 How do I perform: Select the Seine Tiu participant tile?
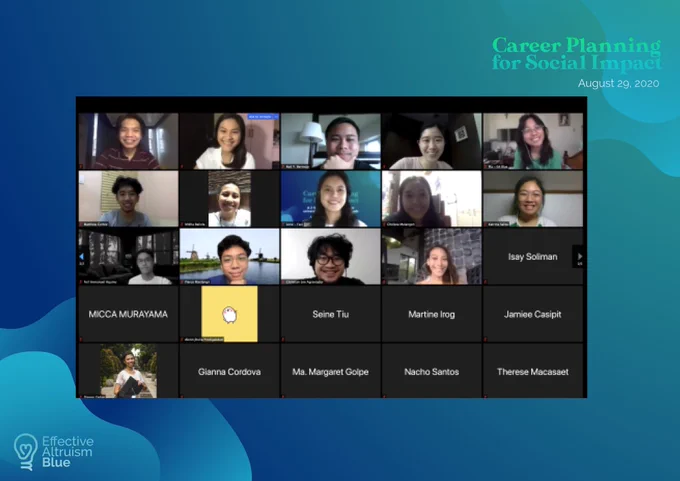pyautogui.click(x=330, y=314)
